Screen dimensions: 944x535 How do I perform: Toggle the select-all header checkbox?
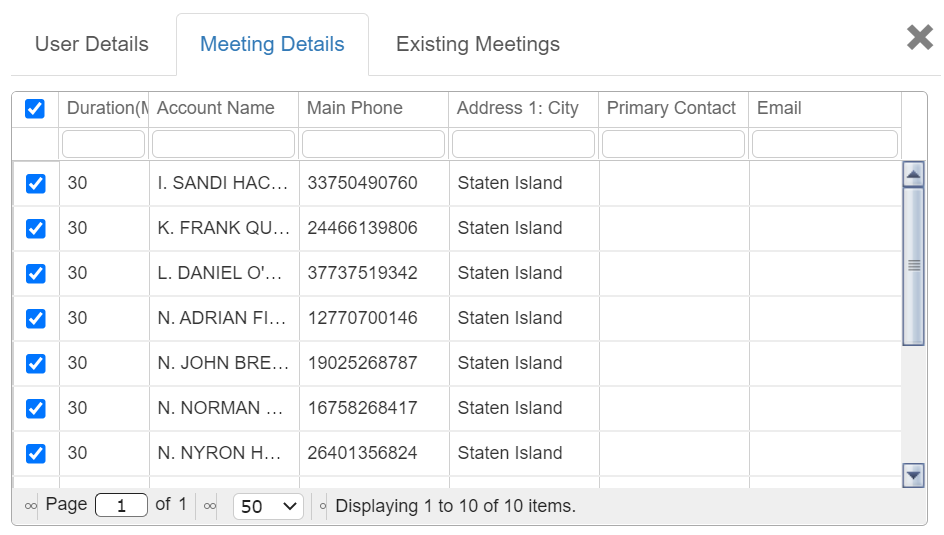(x=35, y=109)
